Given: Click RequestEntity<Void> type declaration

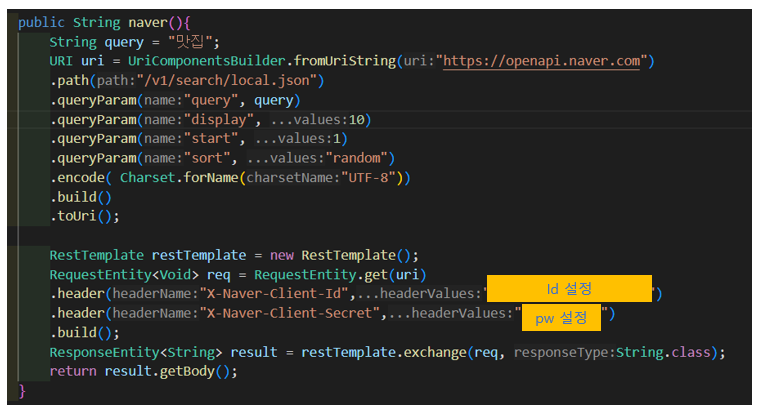Looking at the screenshot, I should tap(124, 275).
